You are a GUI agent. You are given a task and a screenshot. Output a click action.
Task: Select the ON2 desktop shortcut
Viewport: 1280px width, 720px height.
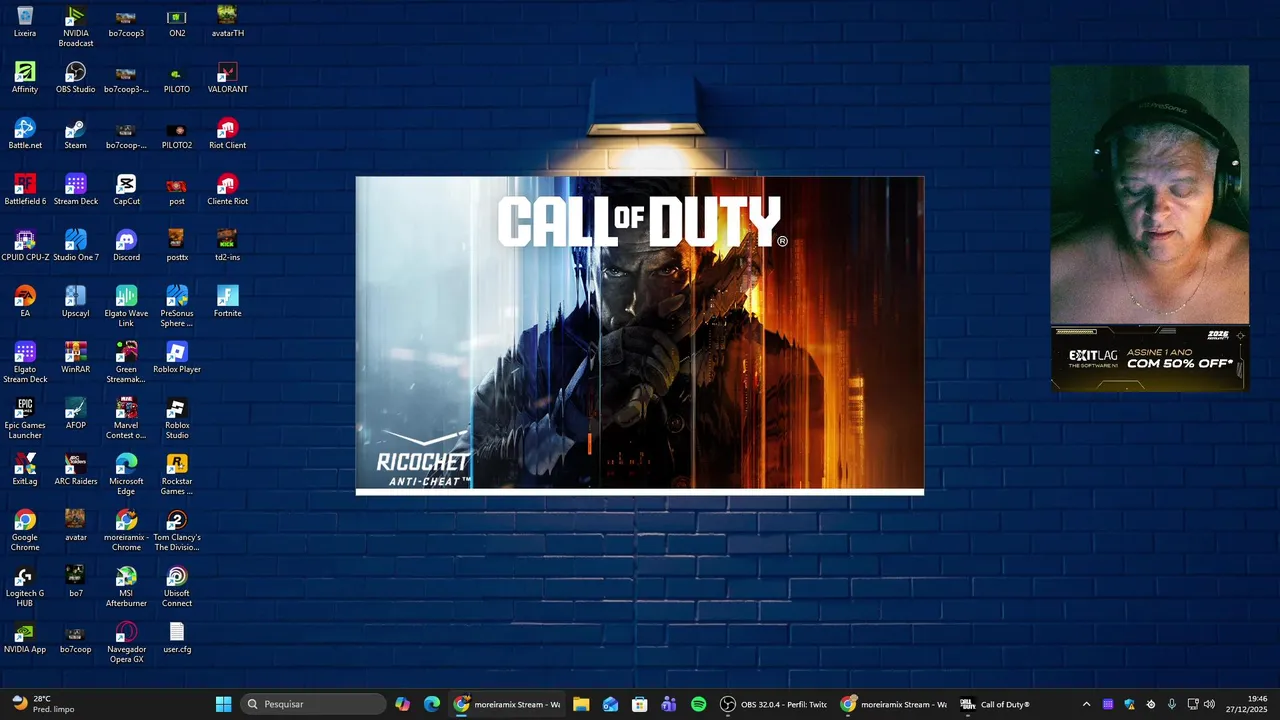pos(177,22)
